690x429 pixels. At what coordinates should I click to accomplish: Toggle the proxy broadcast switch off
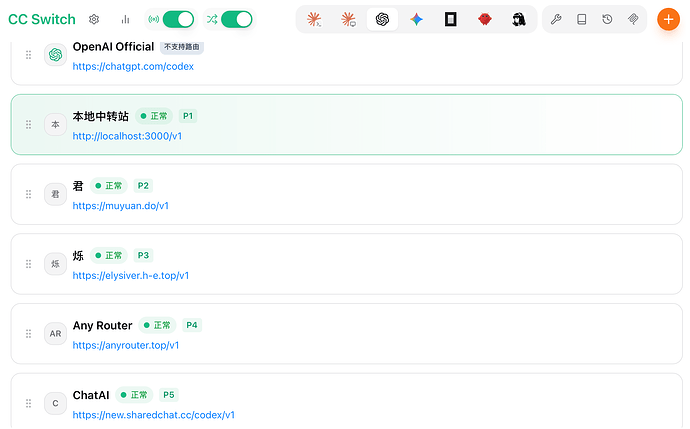[x=178, y=19]
